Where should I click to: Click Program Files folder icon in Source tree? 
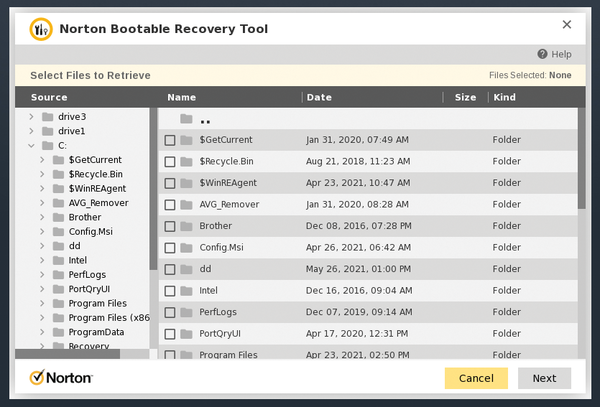(x=58, y=303)
